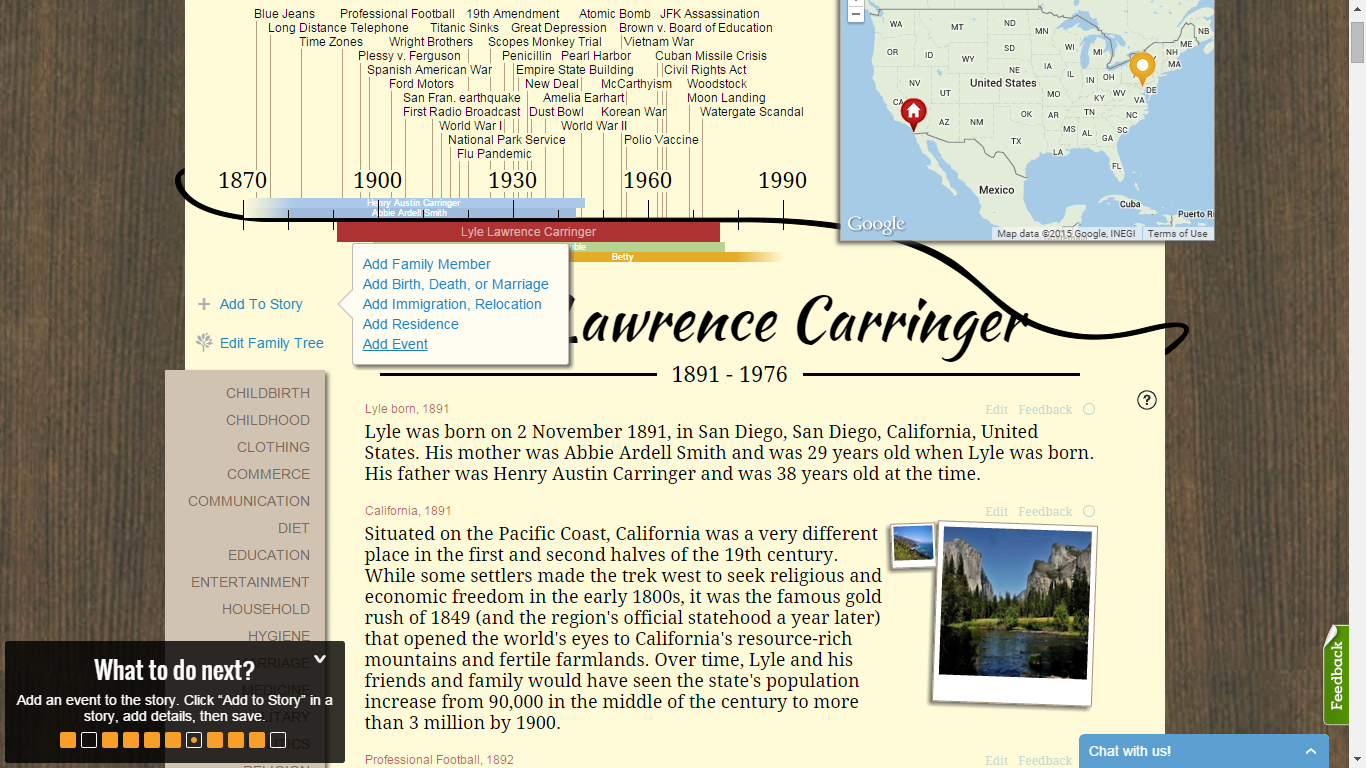Select the COMMUNICATION category
The height and width of the screenshot is (768, 1366).
(249, 501)
